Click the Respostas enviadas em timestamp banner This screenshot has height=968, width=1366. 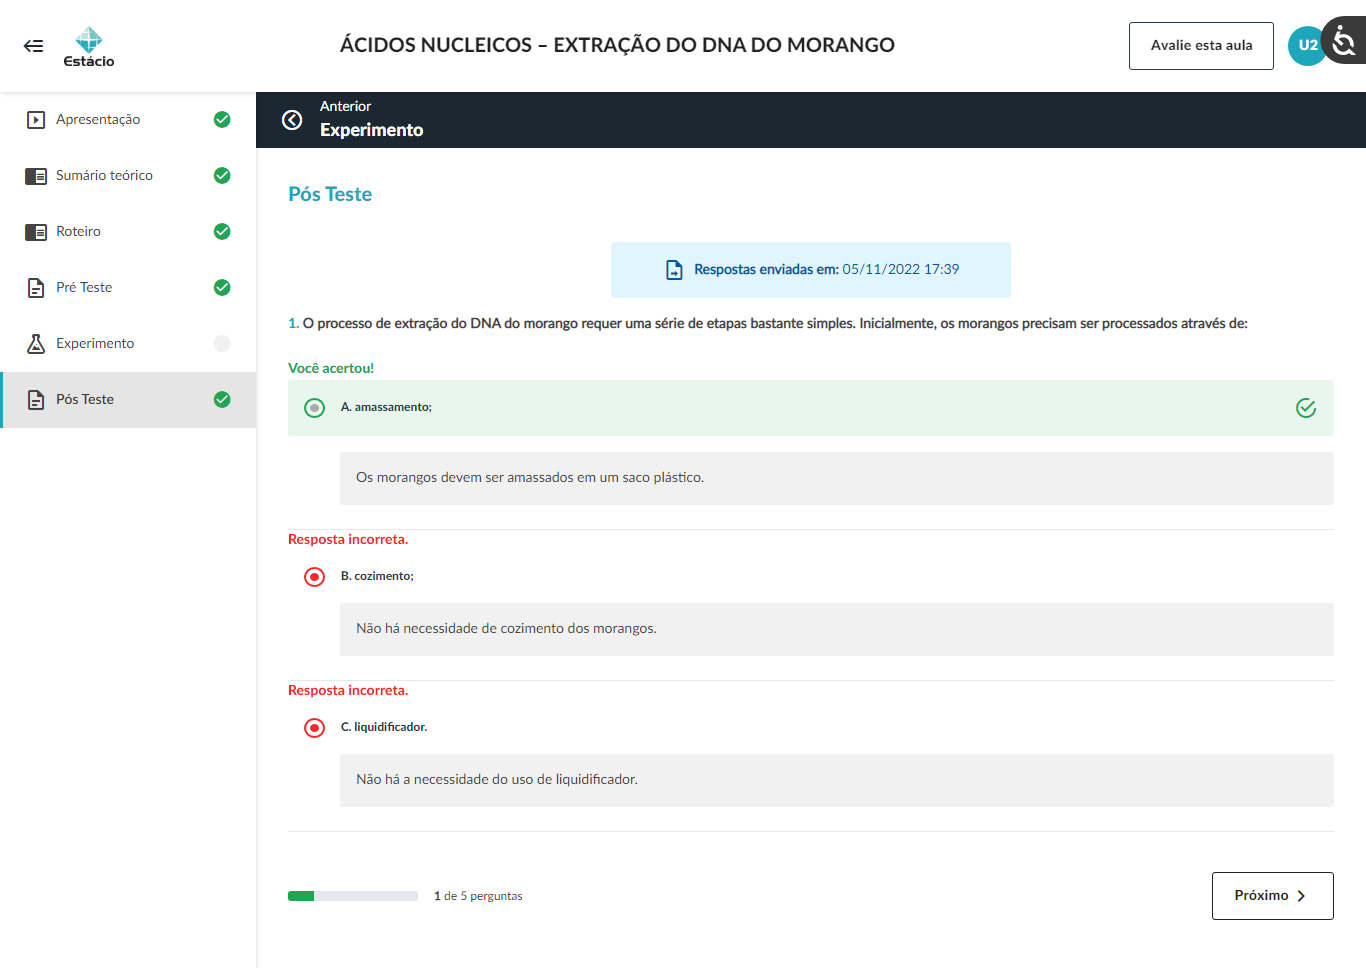[x=811, y=270]
